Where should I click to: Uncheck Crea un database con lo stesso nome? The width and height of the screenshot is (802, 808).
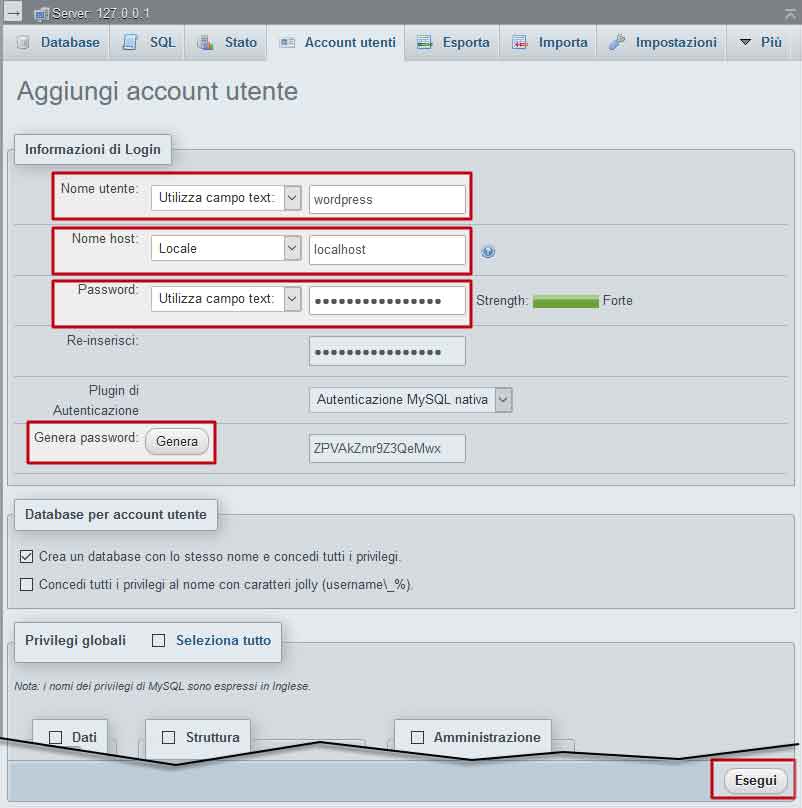pyautogui.click(x=26, y=557)
